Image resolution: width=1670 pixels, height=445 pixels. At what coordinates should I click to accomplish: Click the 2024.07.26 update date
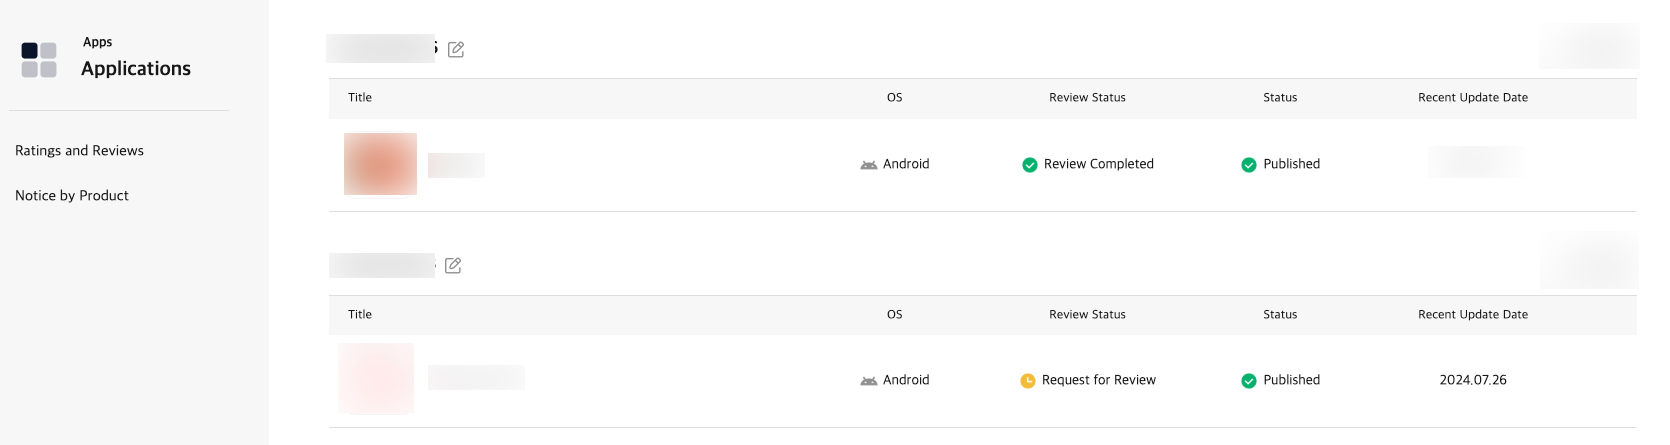click(x=1472, y=380)
